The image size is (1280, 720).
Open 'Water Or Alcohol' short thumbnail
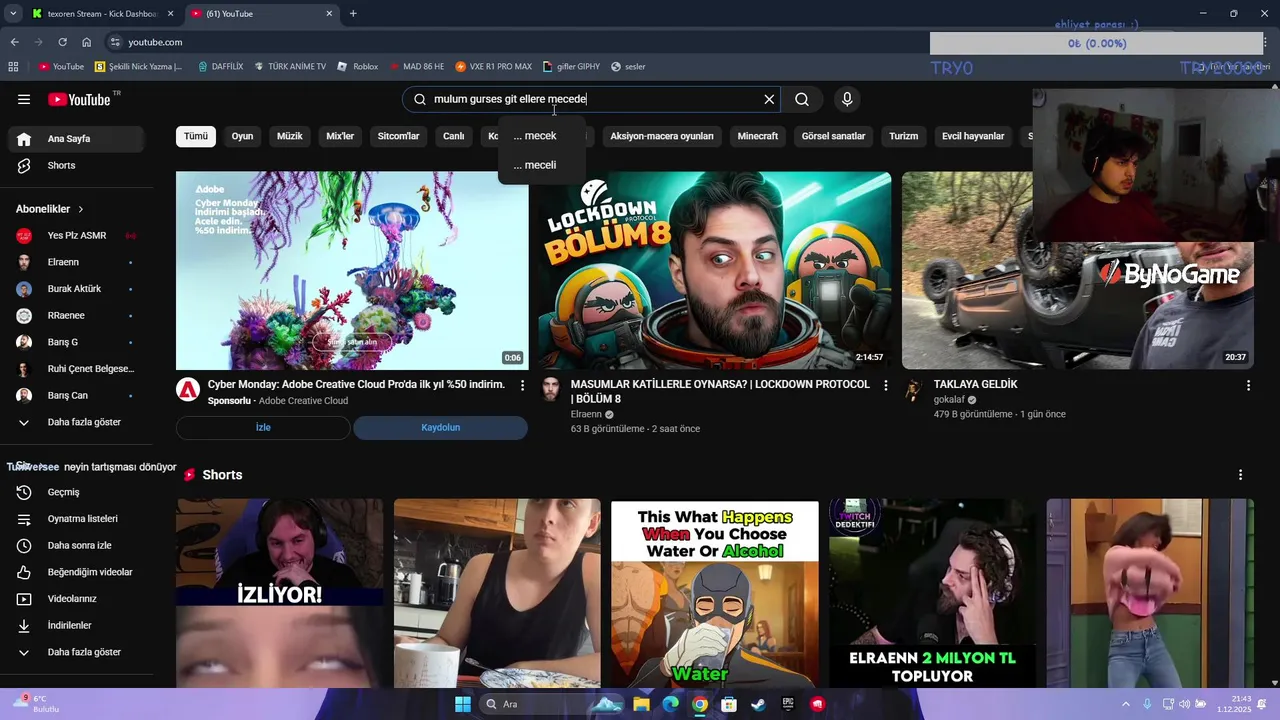point(715,593)
